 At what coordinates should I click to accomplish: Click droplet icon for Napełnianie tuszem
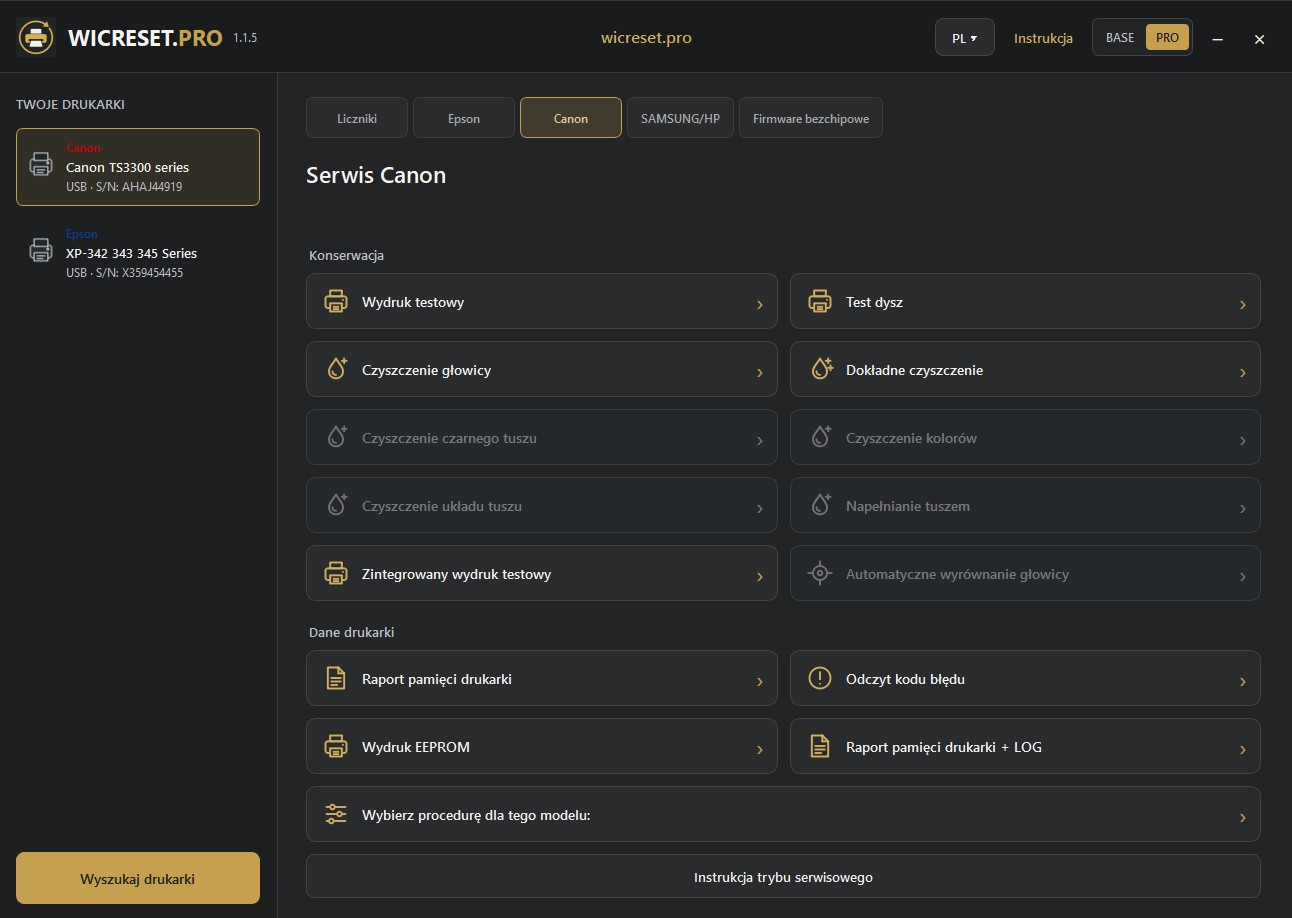[x=821, y=505]
